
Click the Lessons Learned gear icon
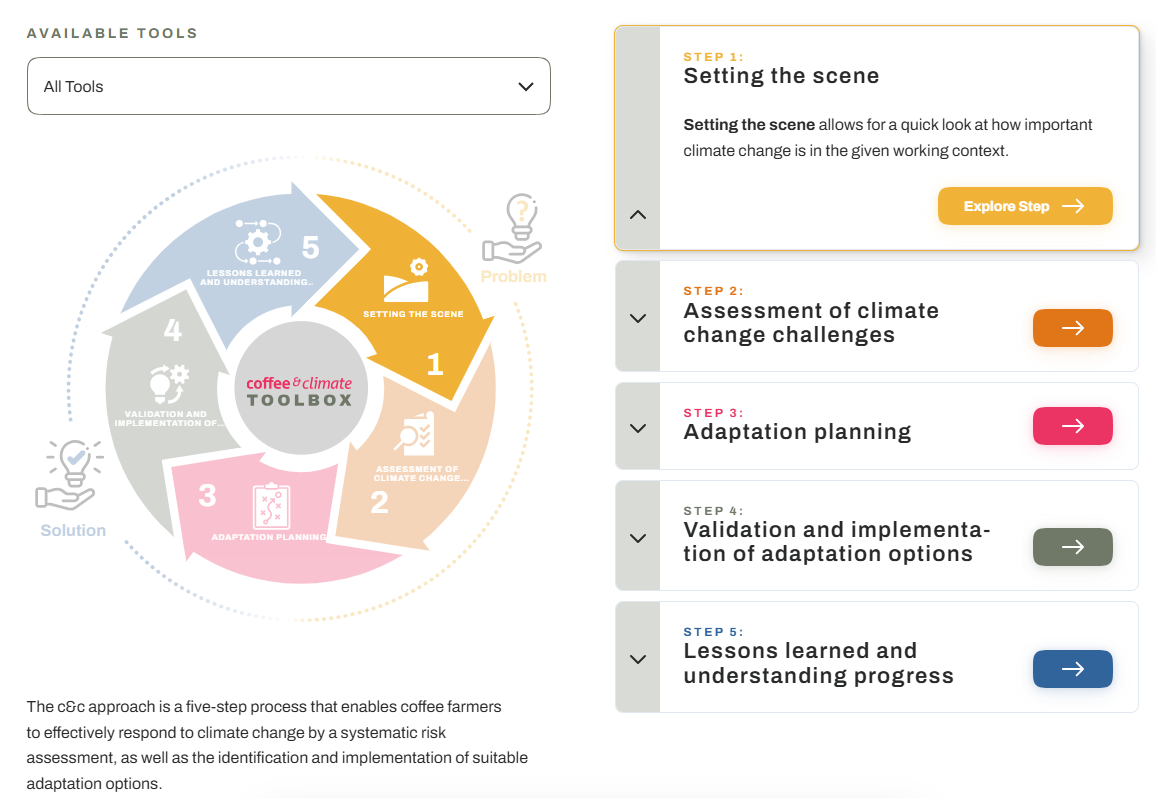(257, 241)
